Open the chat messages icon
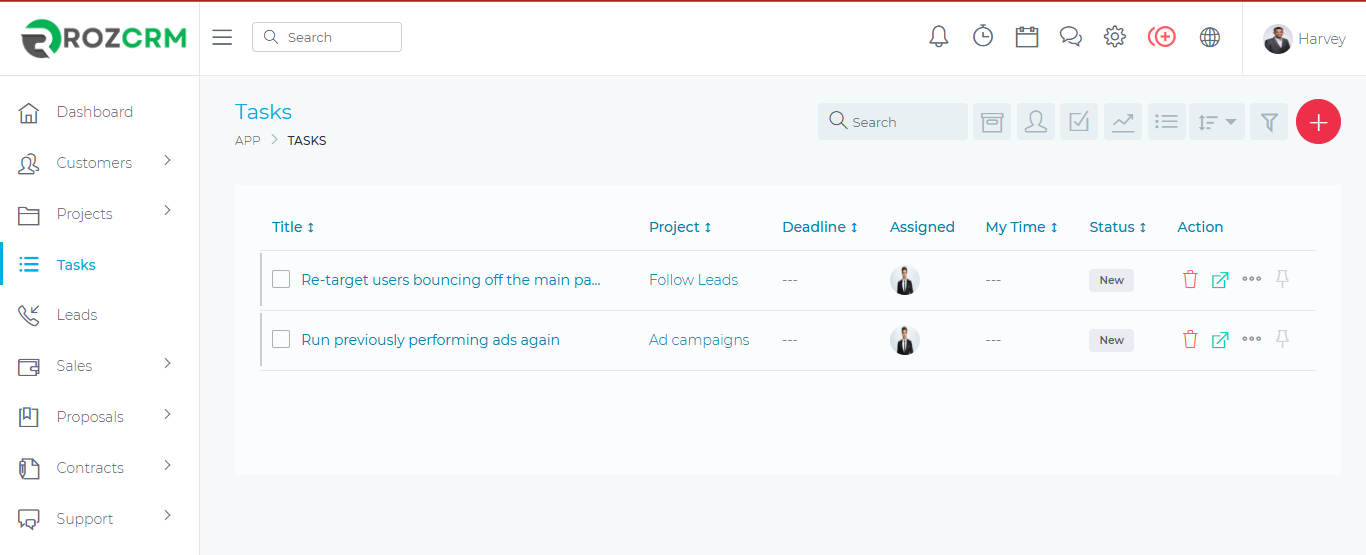The height and width of the screenshot is (555, 1366). [1071, 37]
